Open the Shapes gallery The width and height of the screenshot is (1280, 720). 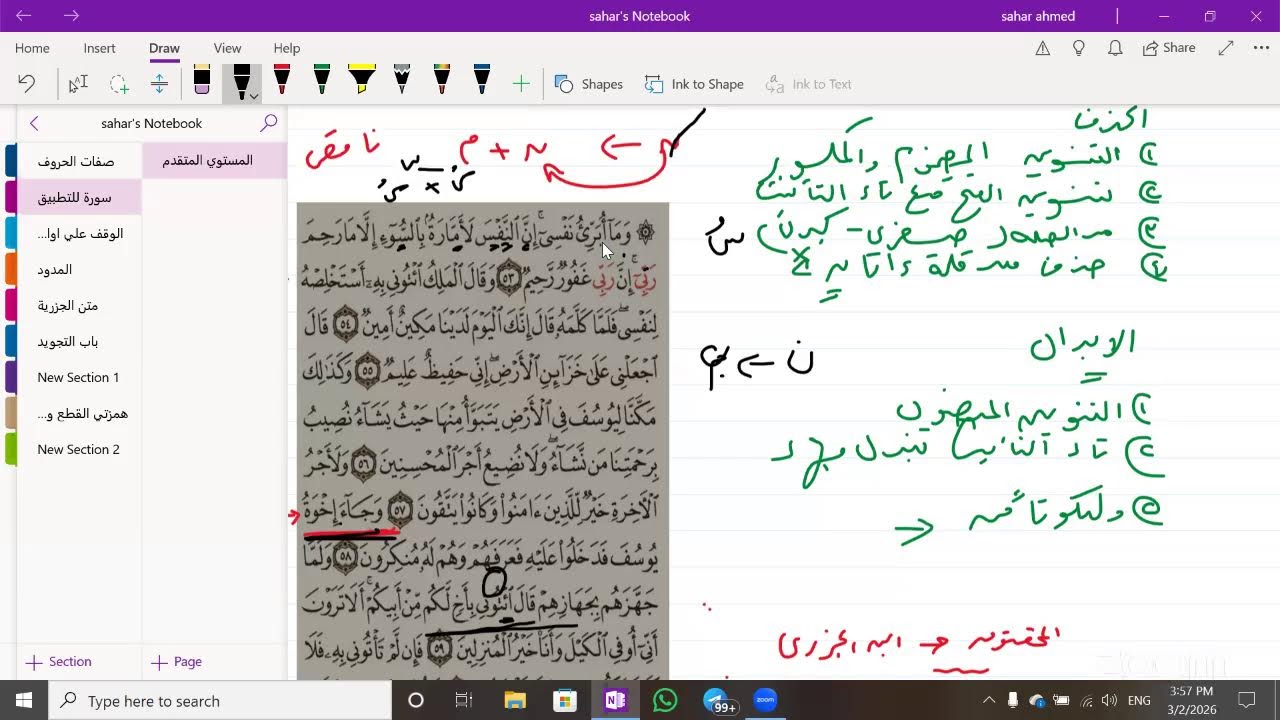(x=589, y=84)
